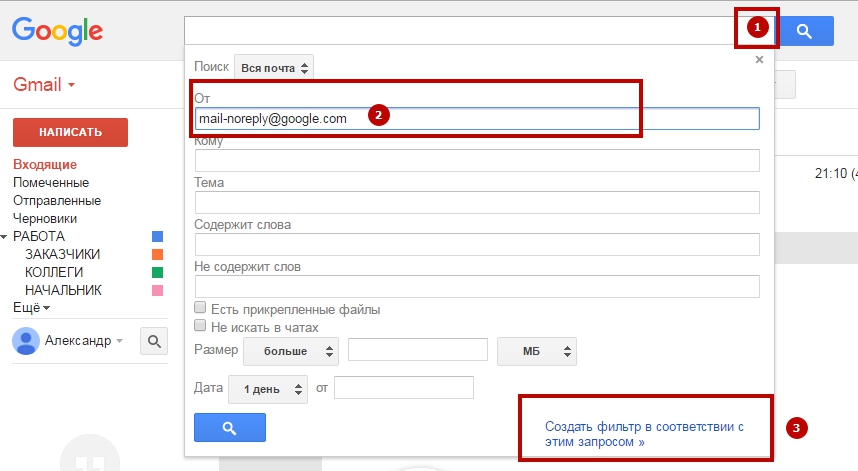858x471 pixels.
Task: Open the Входящие folder
Action: click(x=45, y=164)
